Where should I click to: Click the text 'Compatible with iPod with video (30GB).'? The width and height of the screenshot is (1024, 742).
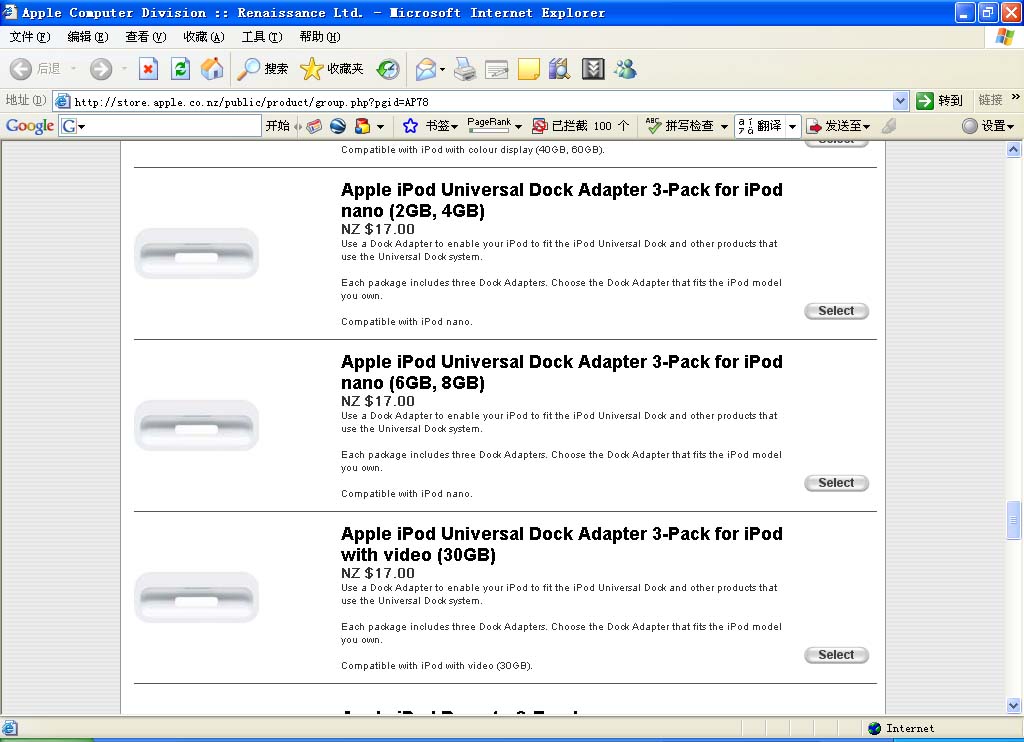(437, 666)
